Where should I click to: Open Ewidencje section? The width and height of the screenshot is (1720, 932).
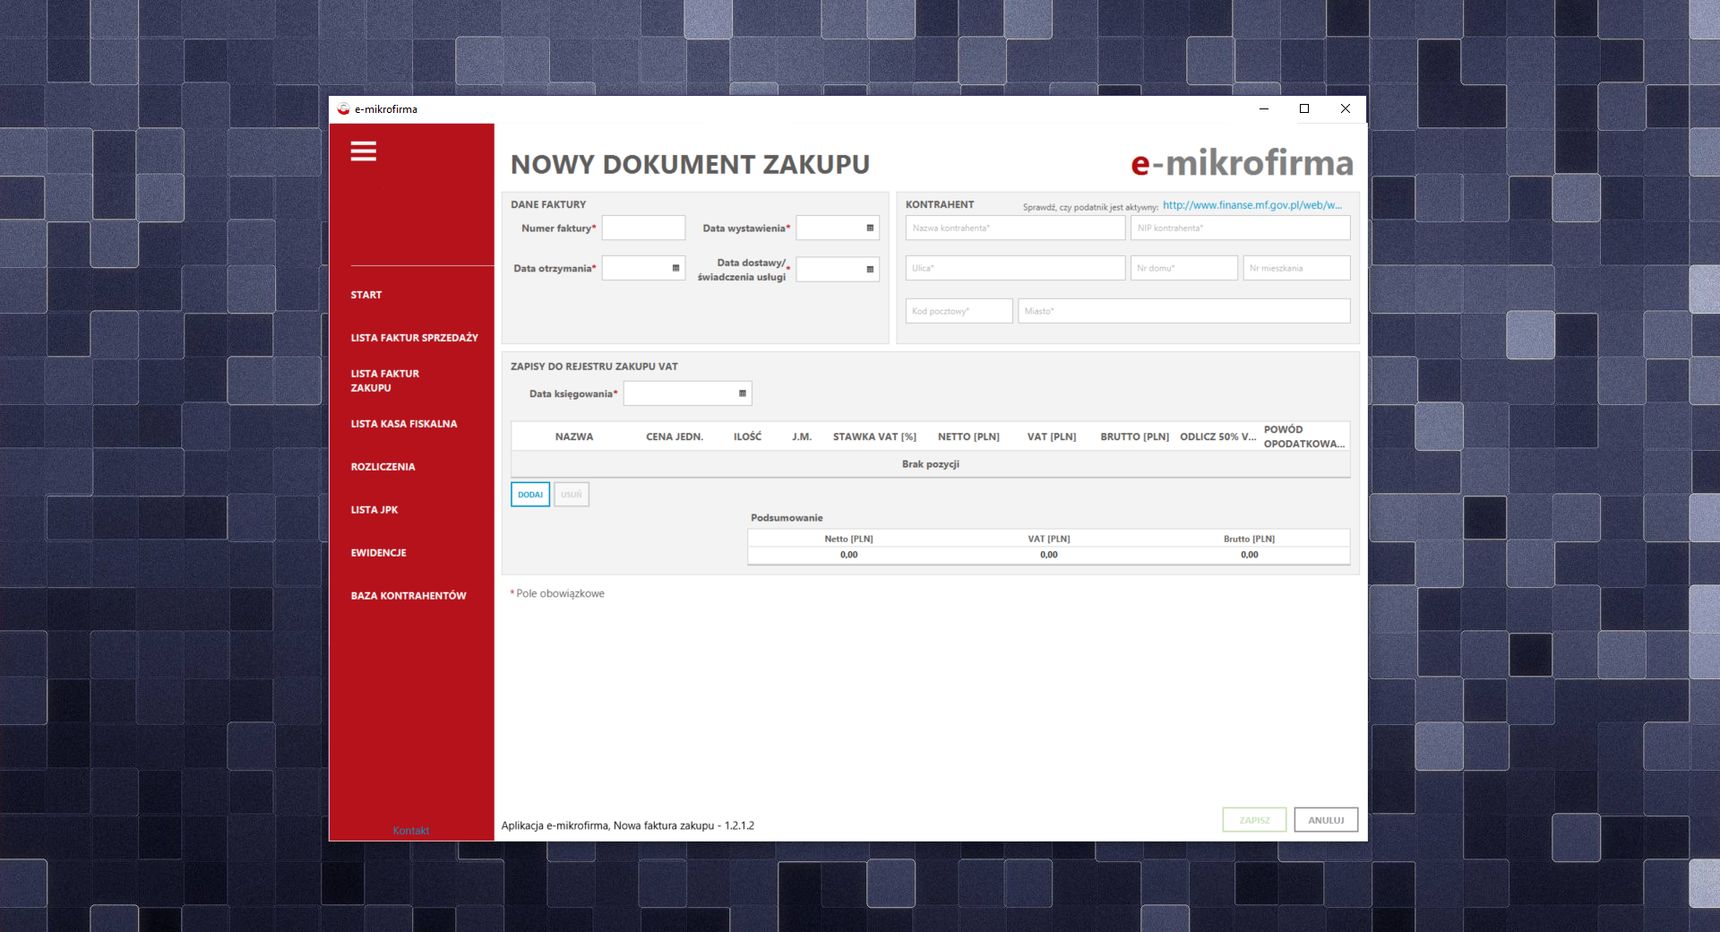pyautogui.click(x=378, y=553)
